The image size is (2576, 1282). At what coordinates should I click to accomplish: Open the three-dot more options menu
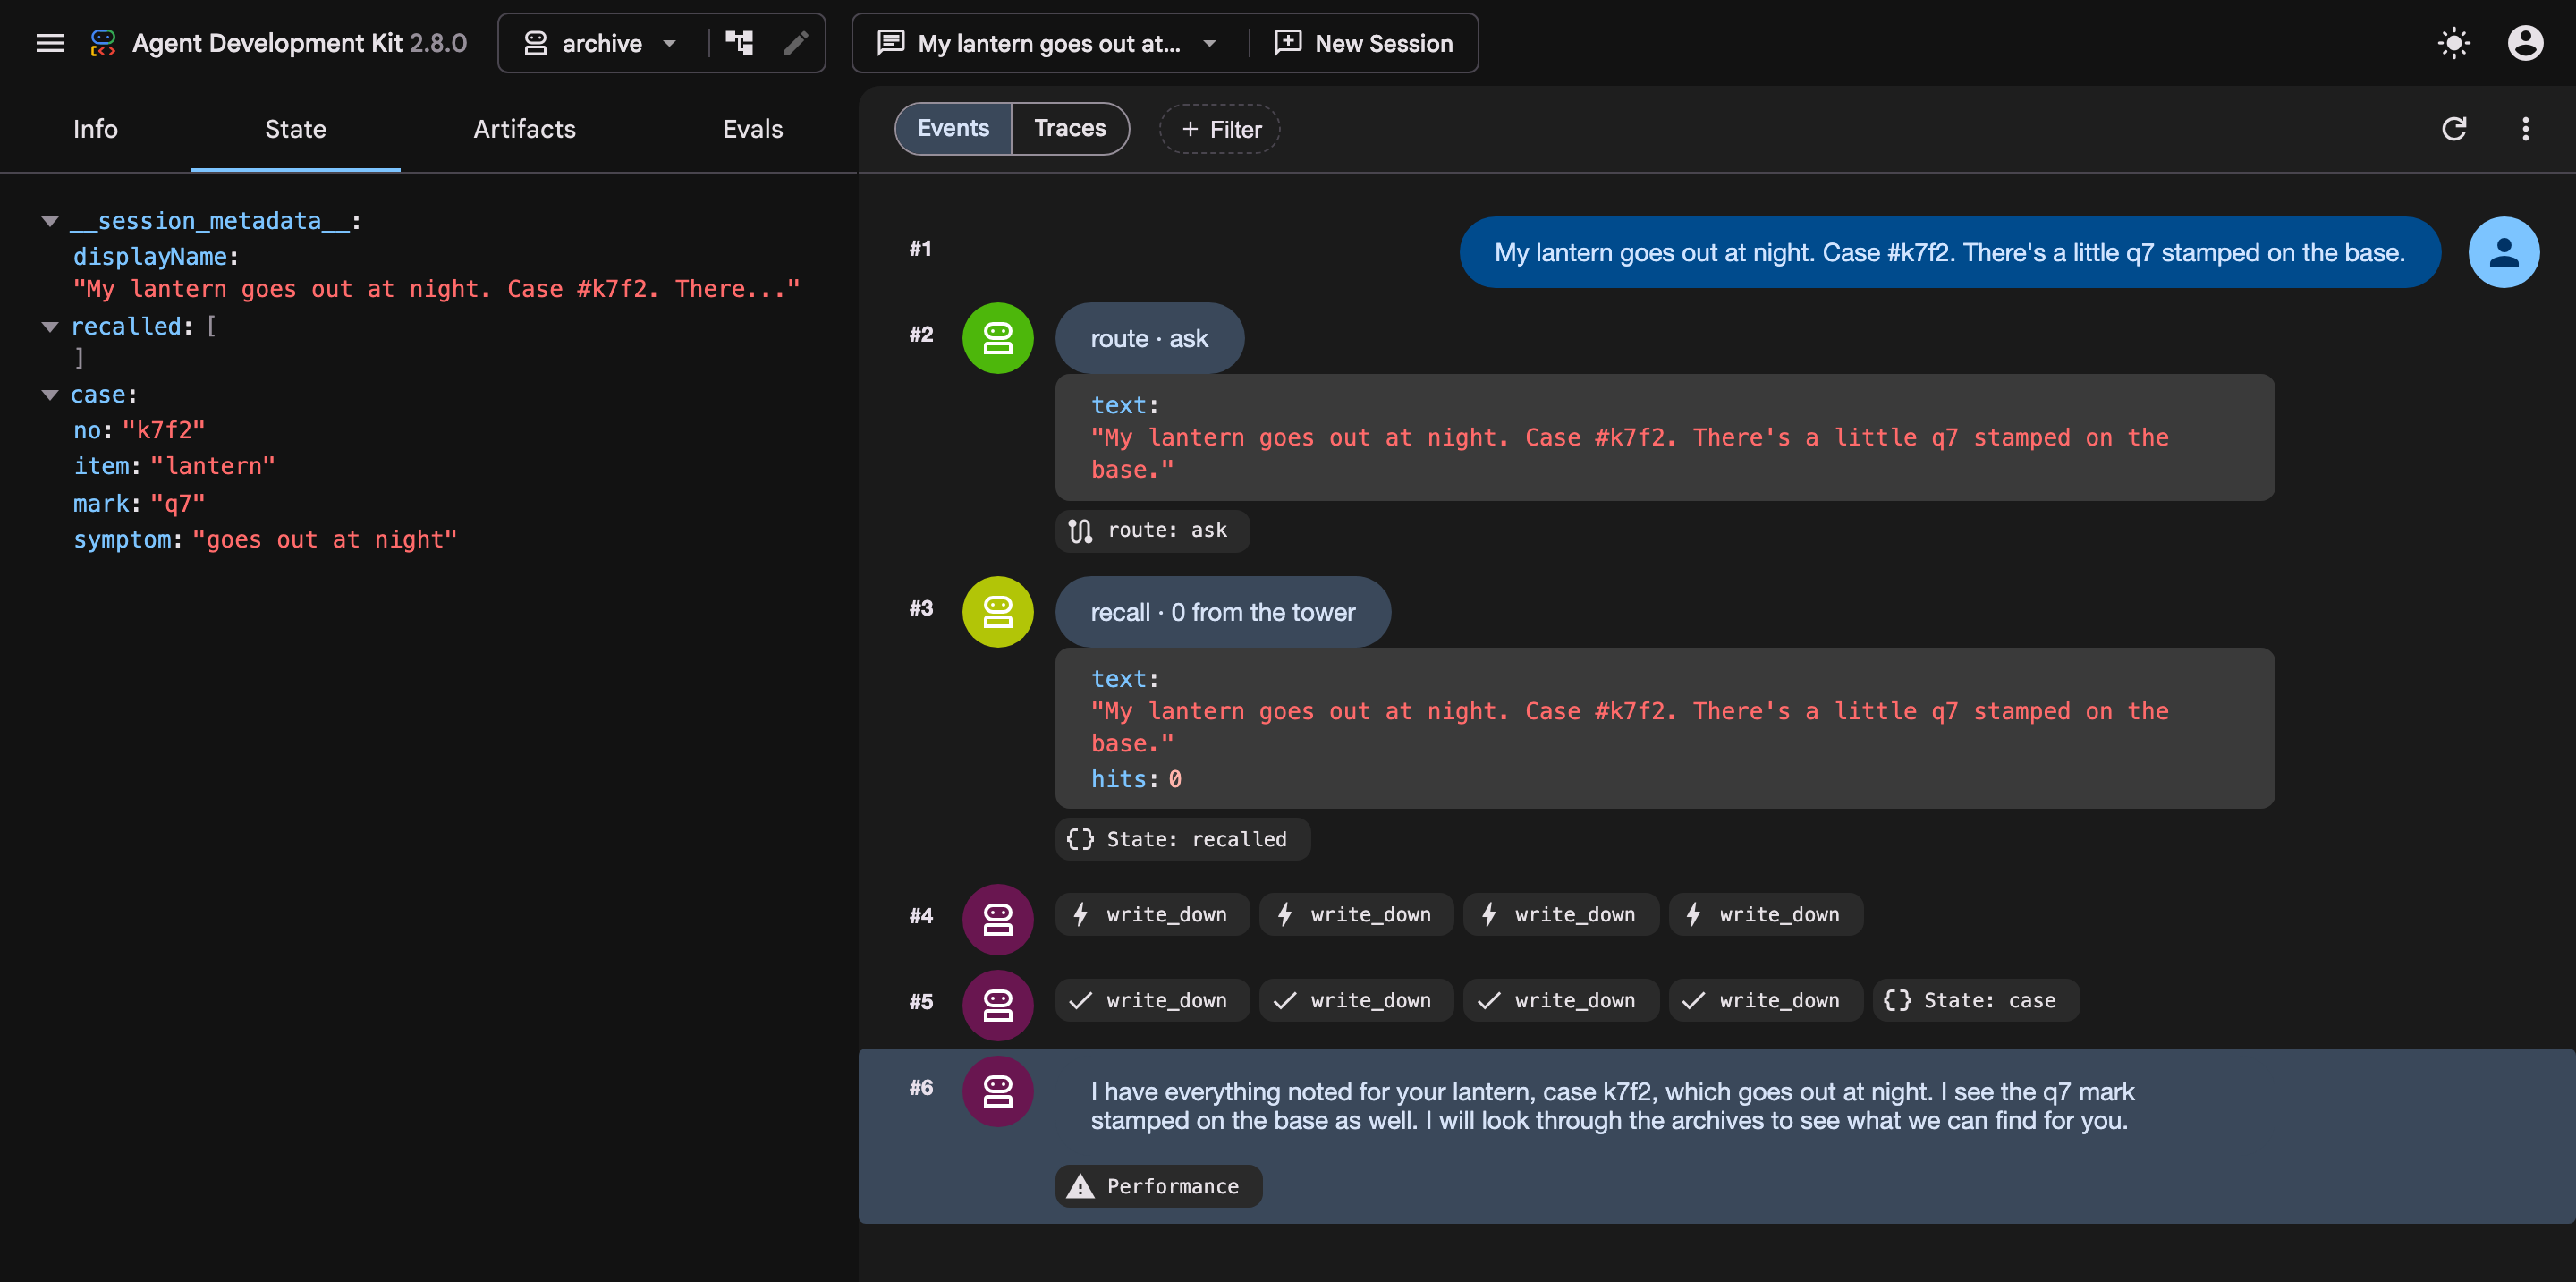coord(2525,129)
